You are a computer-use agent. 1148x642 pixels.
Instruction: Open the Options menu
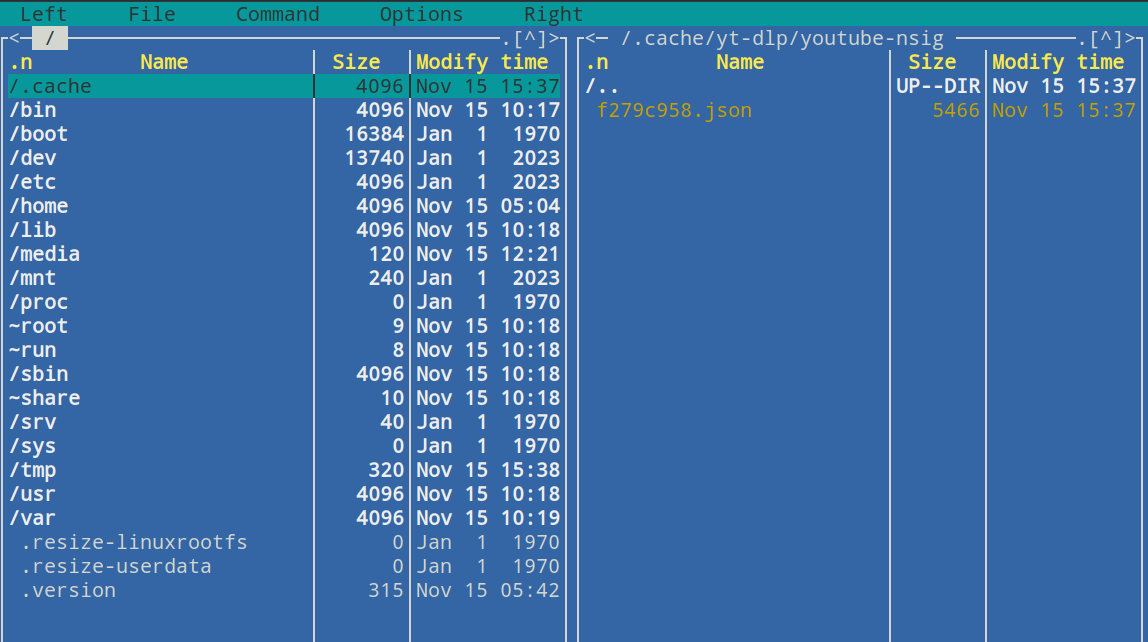coord(421,14)
